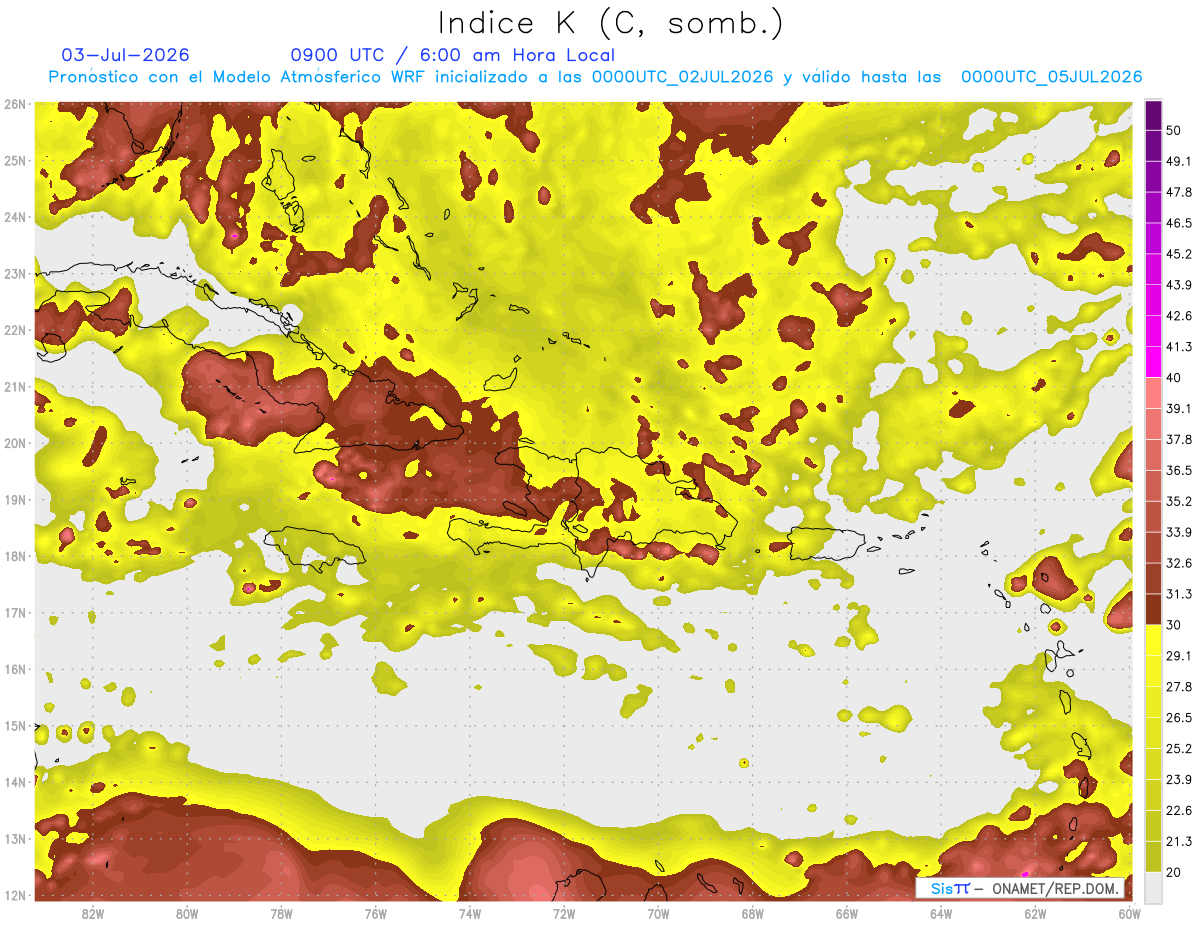
Task: Click the latitude label '15N'
Action: pyautogui.click(x=14, y=725)
